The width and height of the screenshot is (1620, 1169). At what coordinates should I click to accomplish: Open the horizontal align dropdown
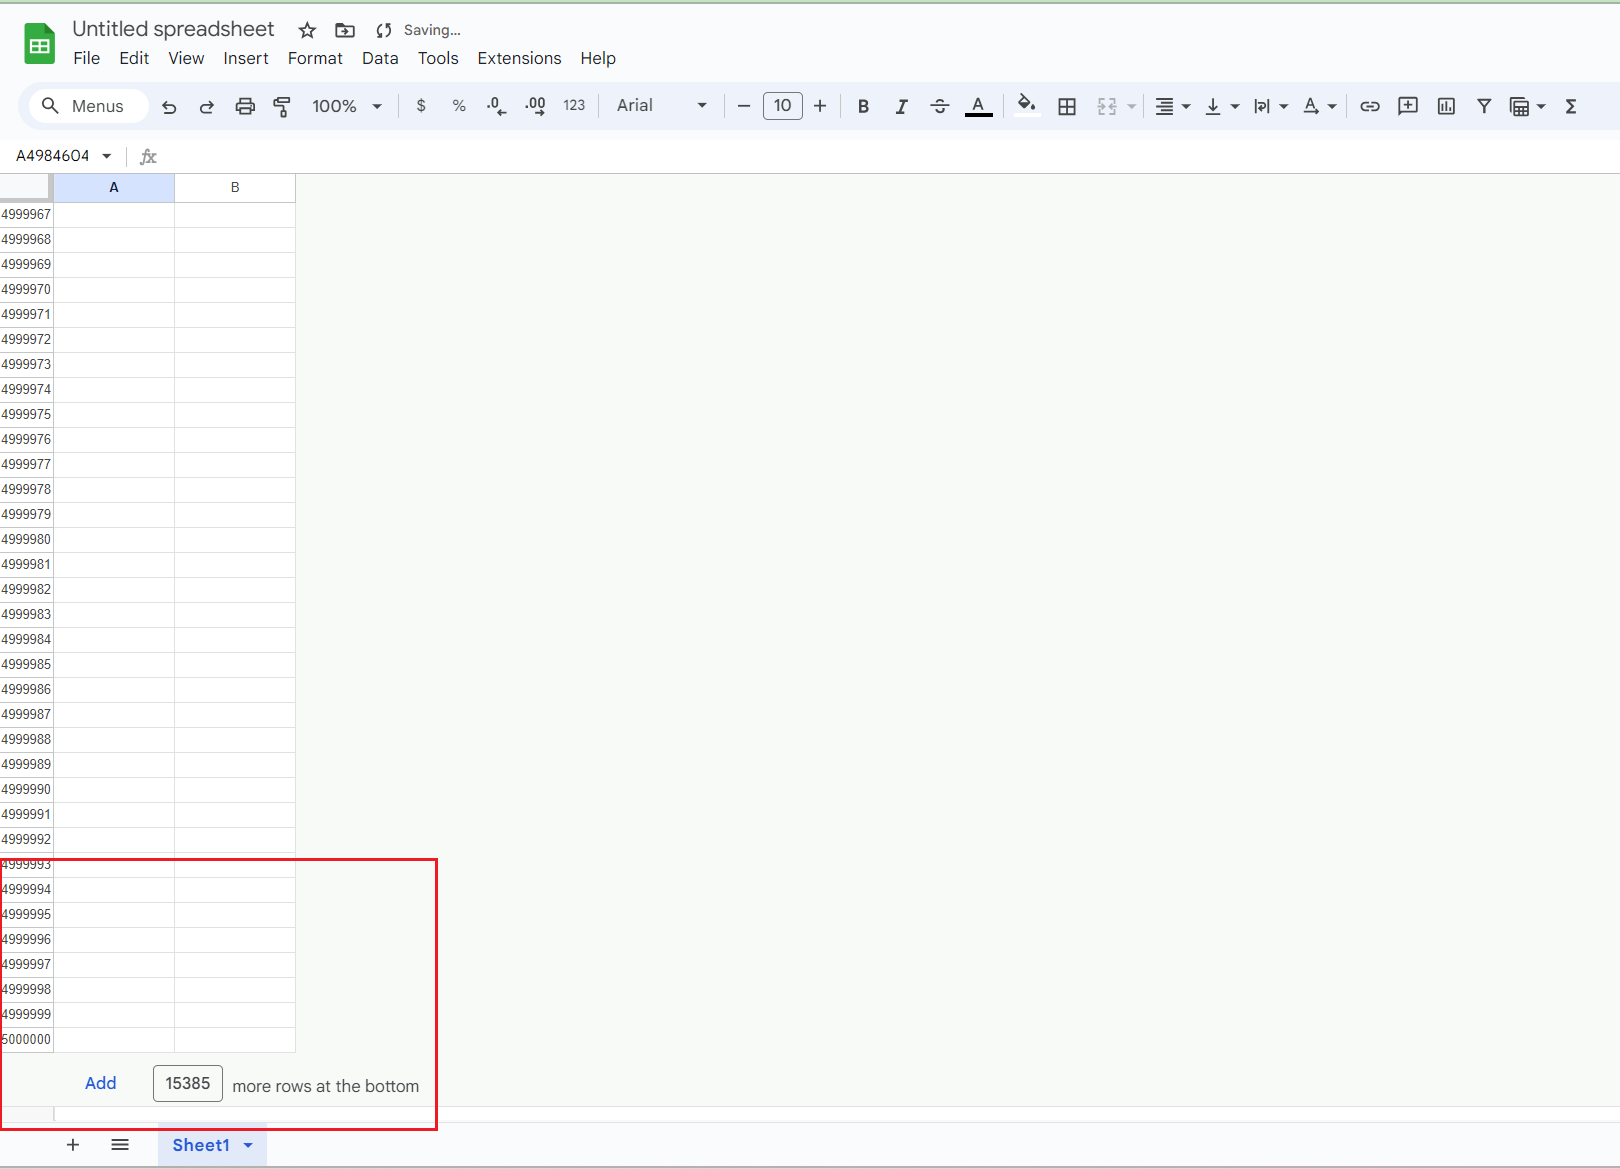point(1171,106)
